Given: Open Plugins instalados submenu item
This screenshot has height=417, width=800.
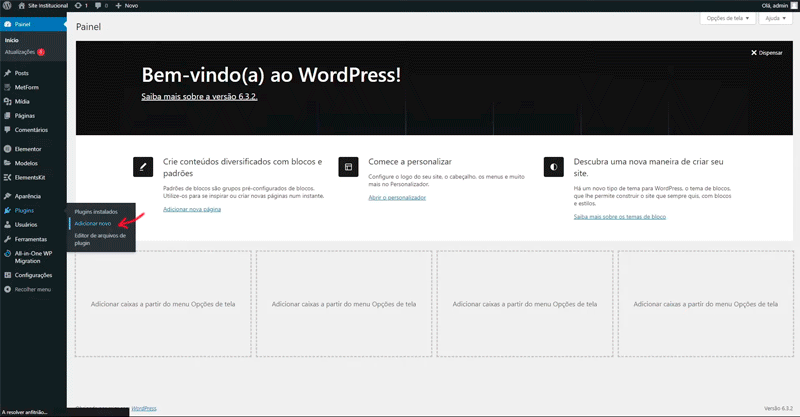Looking at the screenshot, I should 96,212.
